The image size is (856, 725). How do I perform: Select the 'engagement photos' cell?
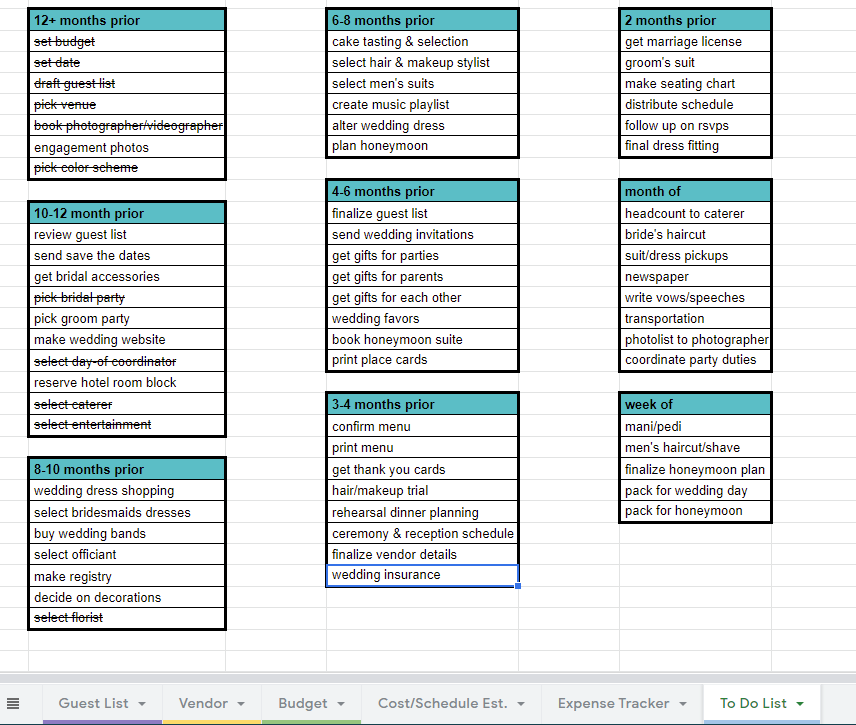(x=127, y=147)
